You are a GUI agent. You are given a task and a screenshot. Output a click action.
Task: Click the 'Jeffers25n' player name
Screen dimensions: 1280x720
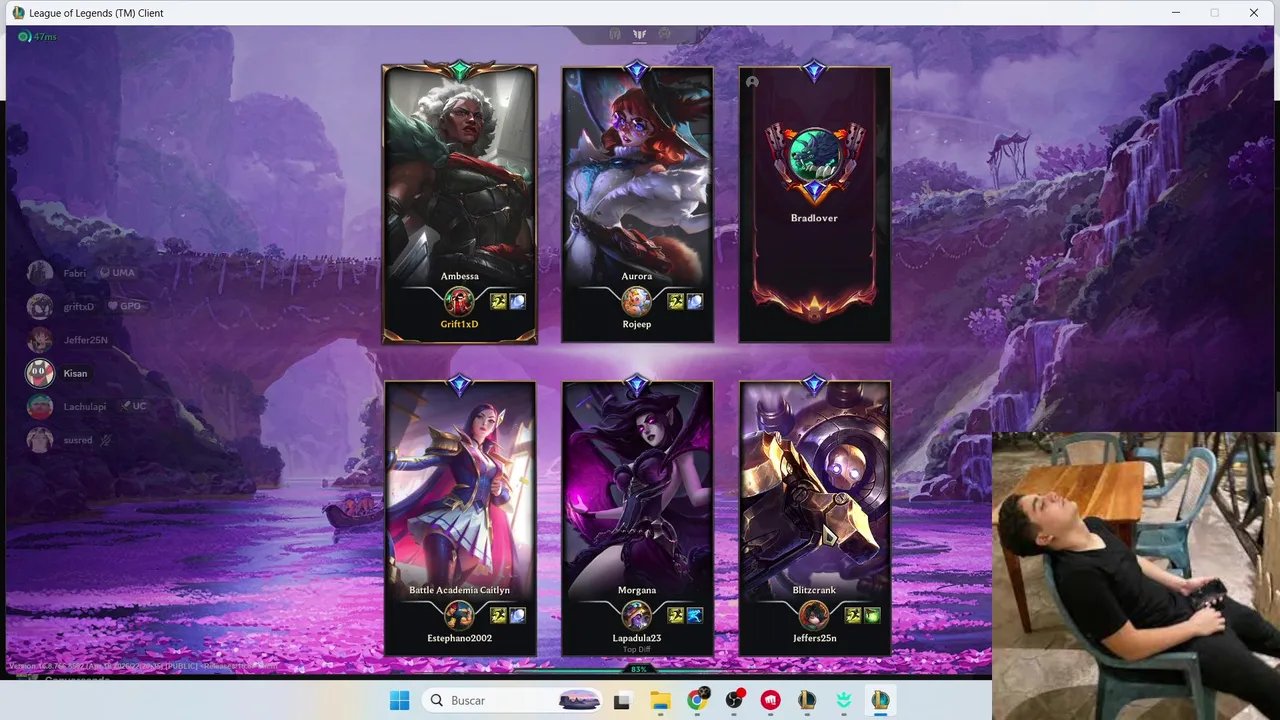point(814,638)
